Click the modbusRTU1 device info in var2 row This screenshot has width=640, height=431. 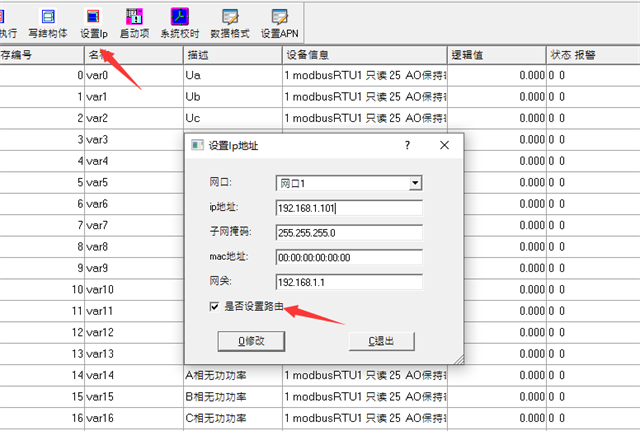point(365,118)
